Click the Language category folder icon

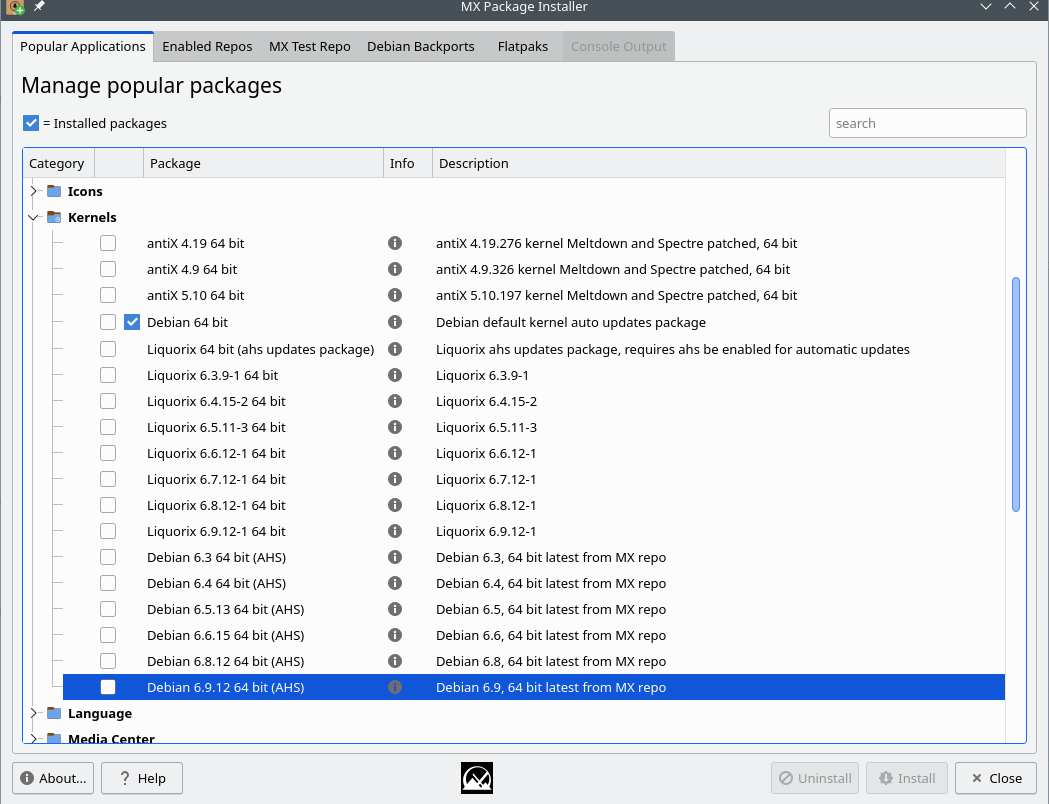pos(54,714)
